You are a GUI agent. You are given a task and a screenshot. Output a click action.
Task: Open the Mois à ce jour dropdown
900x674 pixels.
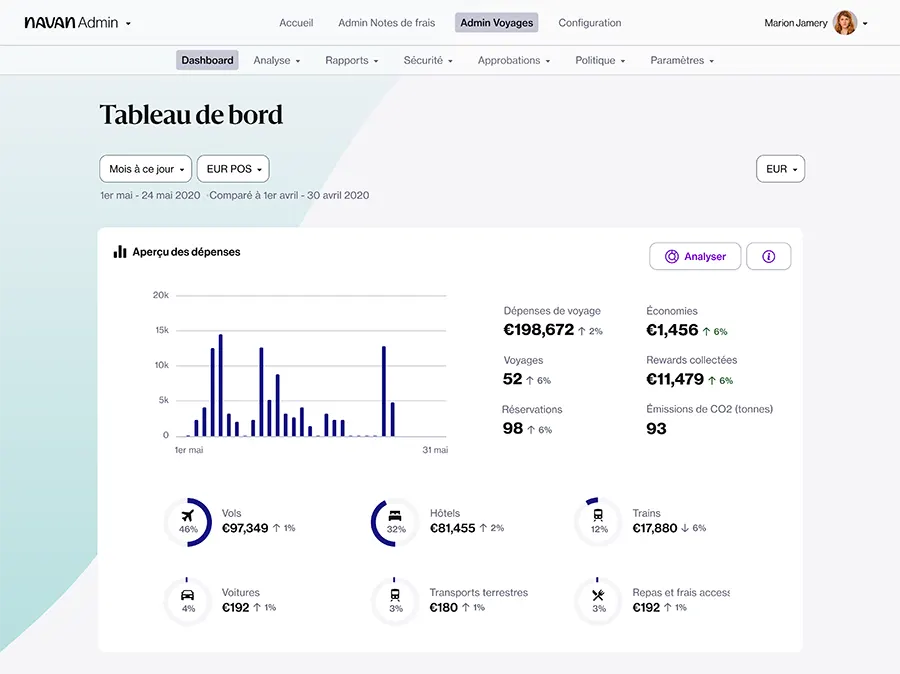pos(145,168)
